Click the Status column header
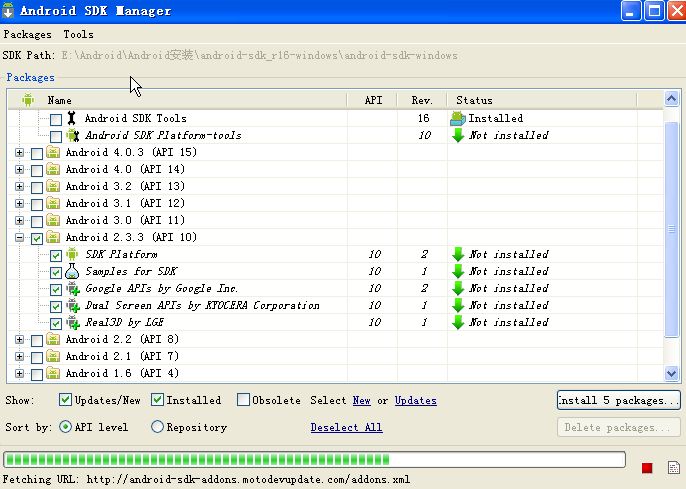The height and width of the screenshot is (489, 686). (x=542, y=100)
